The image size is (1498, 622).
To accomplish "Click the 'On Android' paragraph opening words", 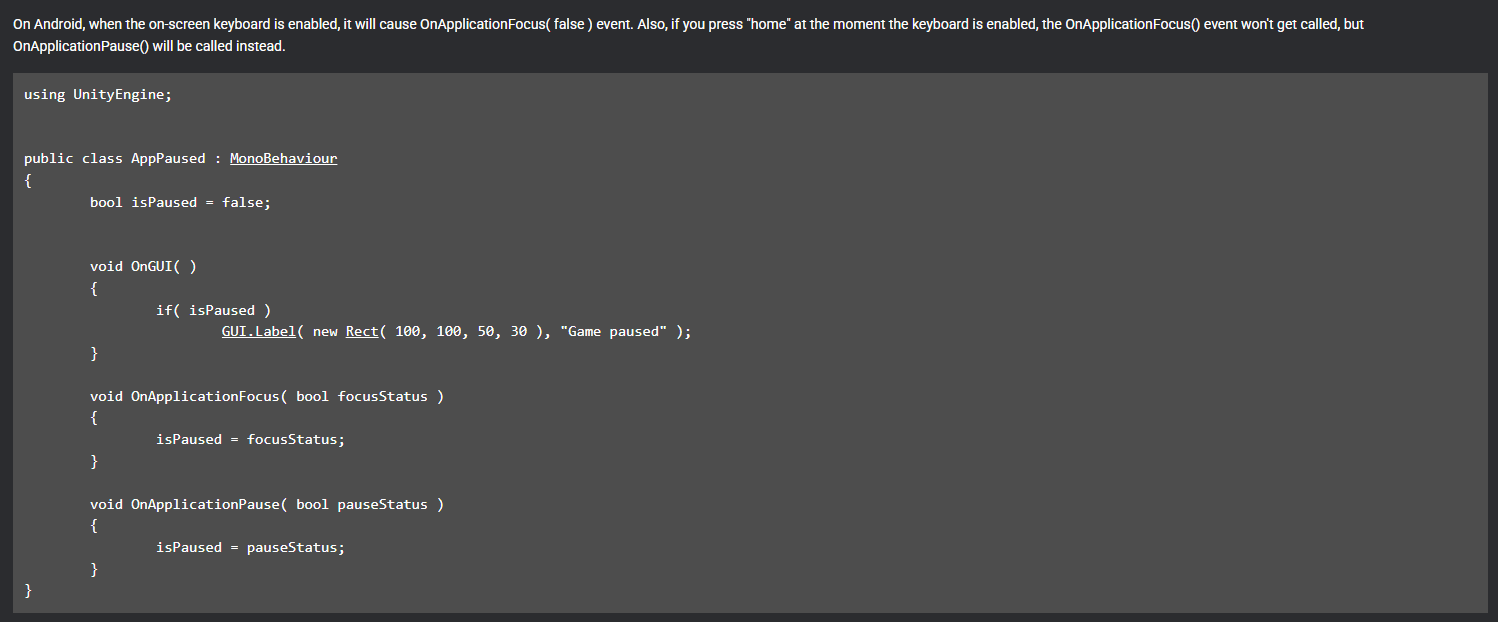I will click(48, 23).
